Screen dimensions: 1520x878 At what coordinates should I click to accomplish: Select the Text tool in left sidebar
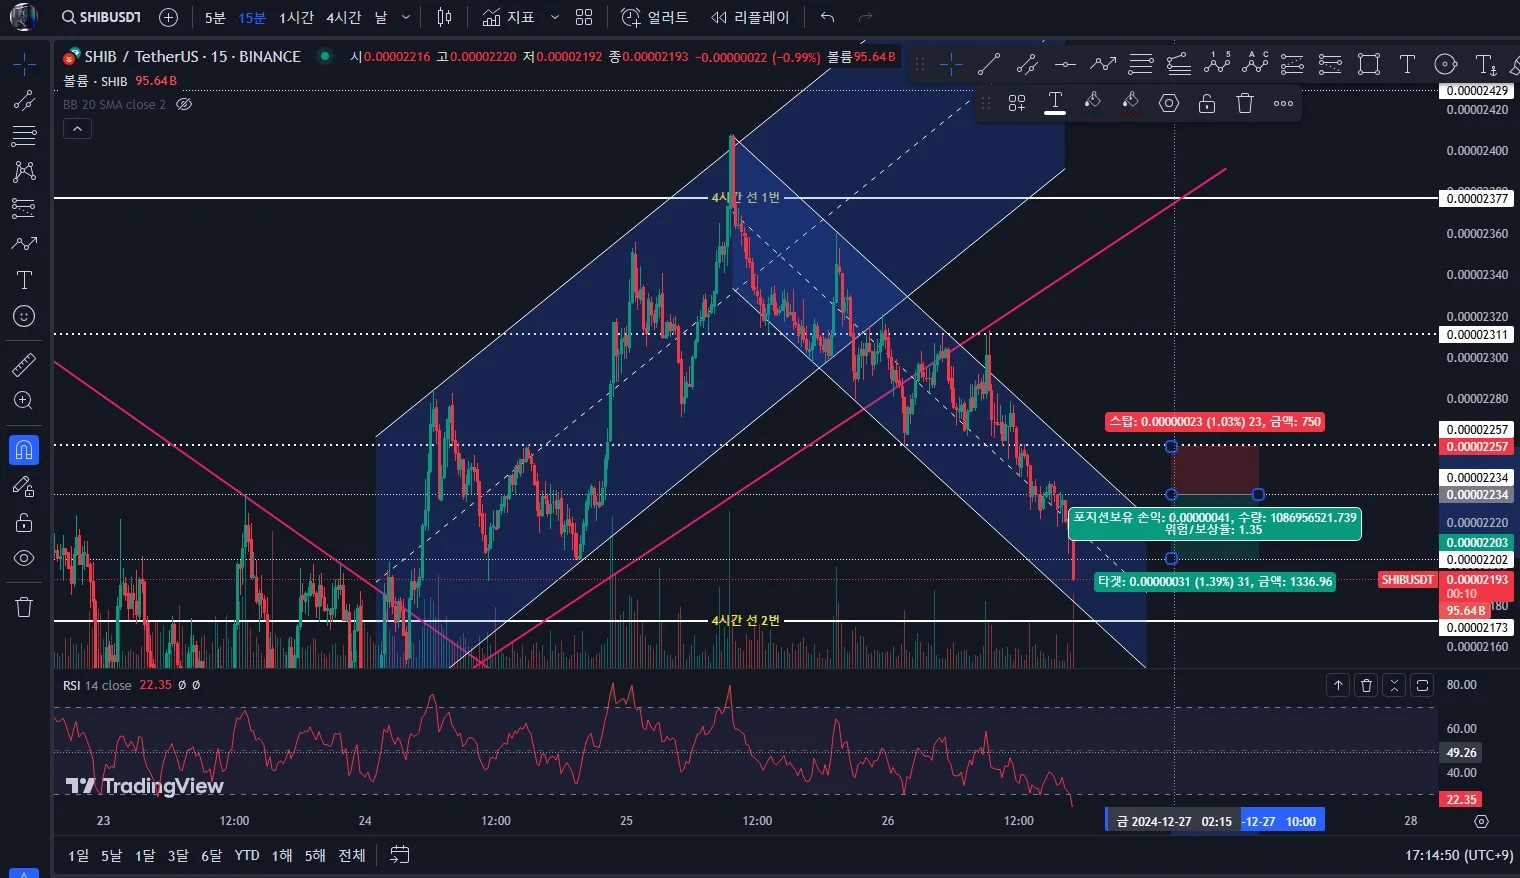(x=24, y=280)
